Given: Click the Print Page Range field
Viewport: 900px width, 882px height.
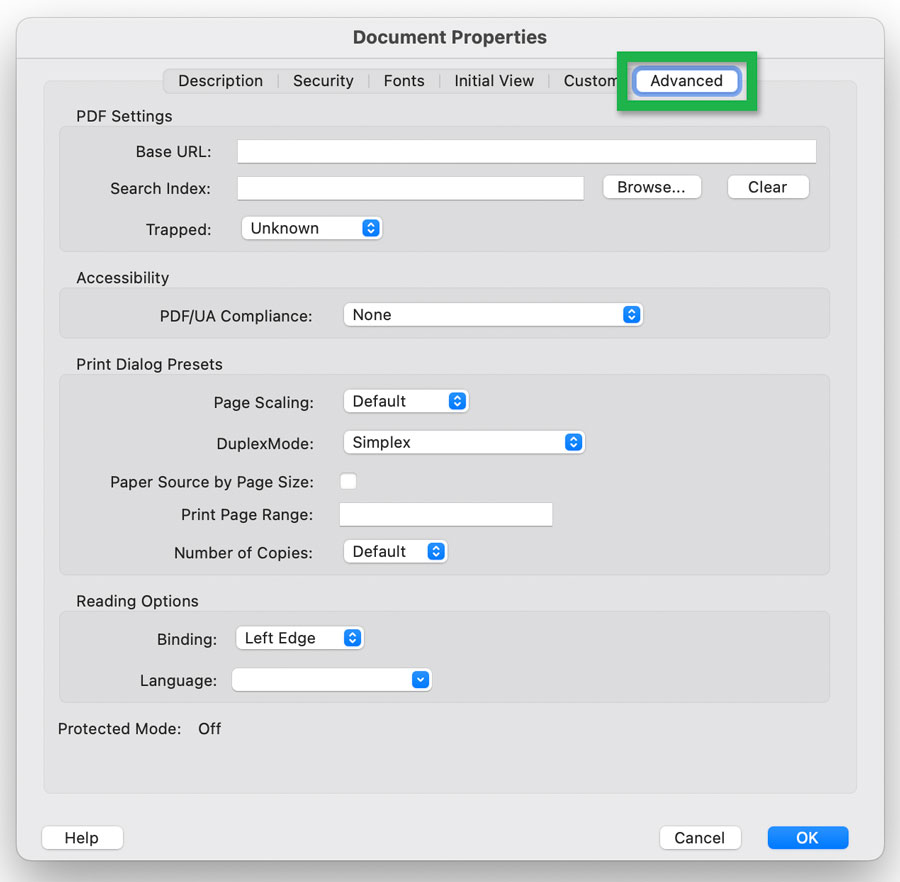Looking at the screenshot, I should click(445, 514).
